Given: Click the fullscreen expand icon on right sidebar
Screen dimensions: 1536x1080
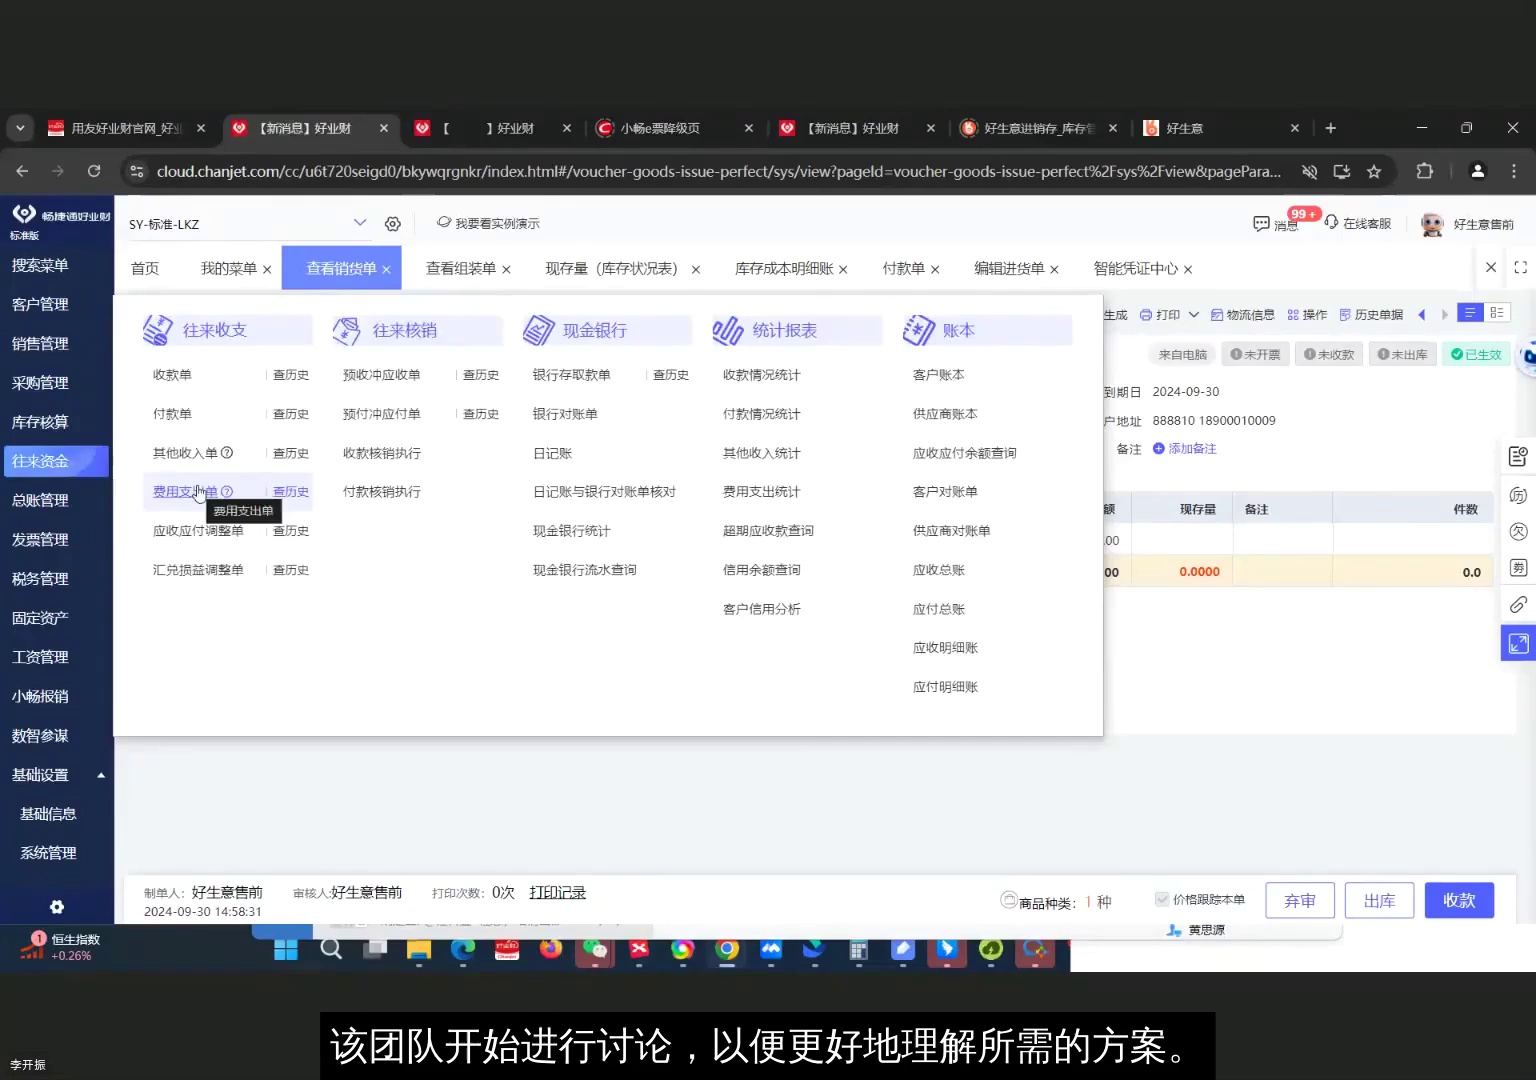Looking at the screenshot, I should tap(1518, 643).
